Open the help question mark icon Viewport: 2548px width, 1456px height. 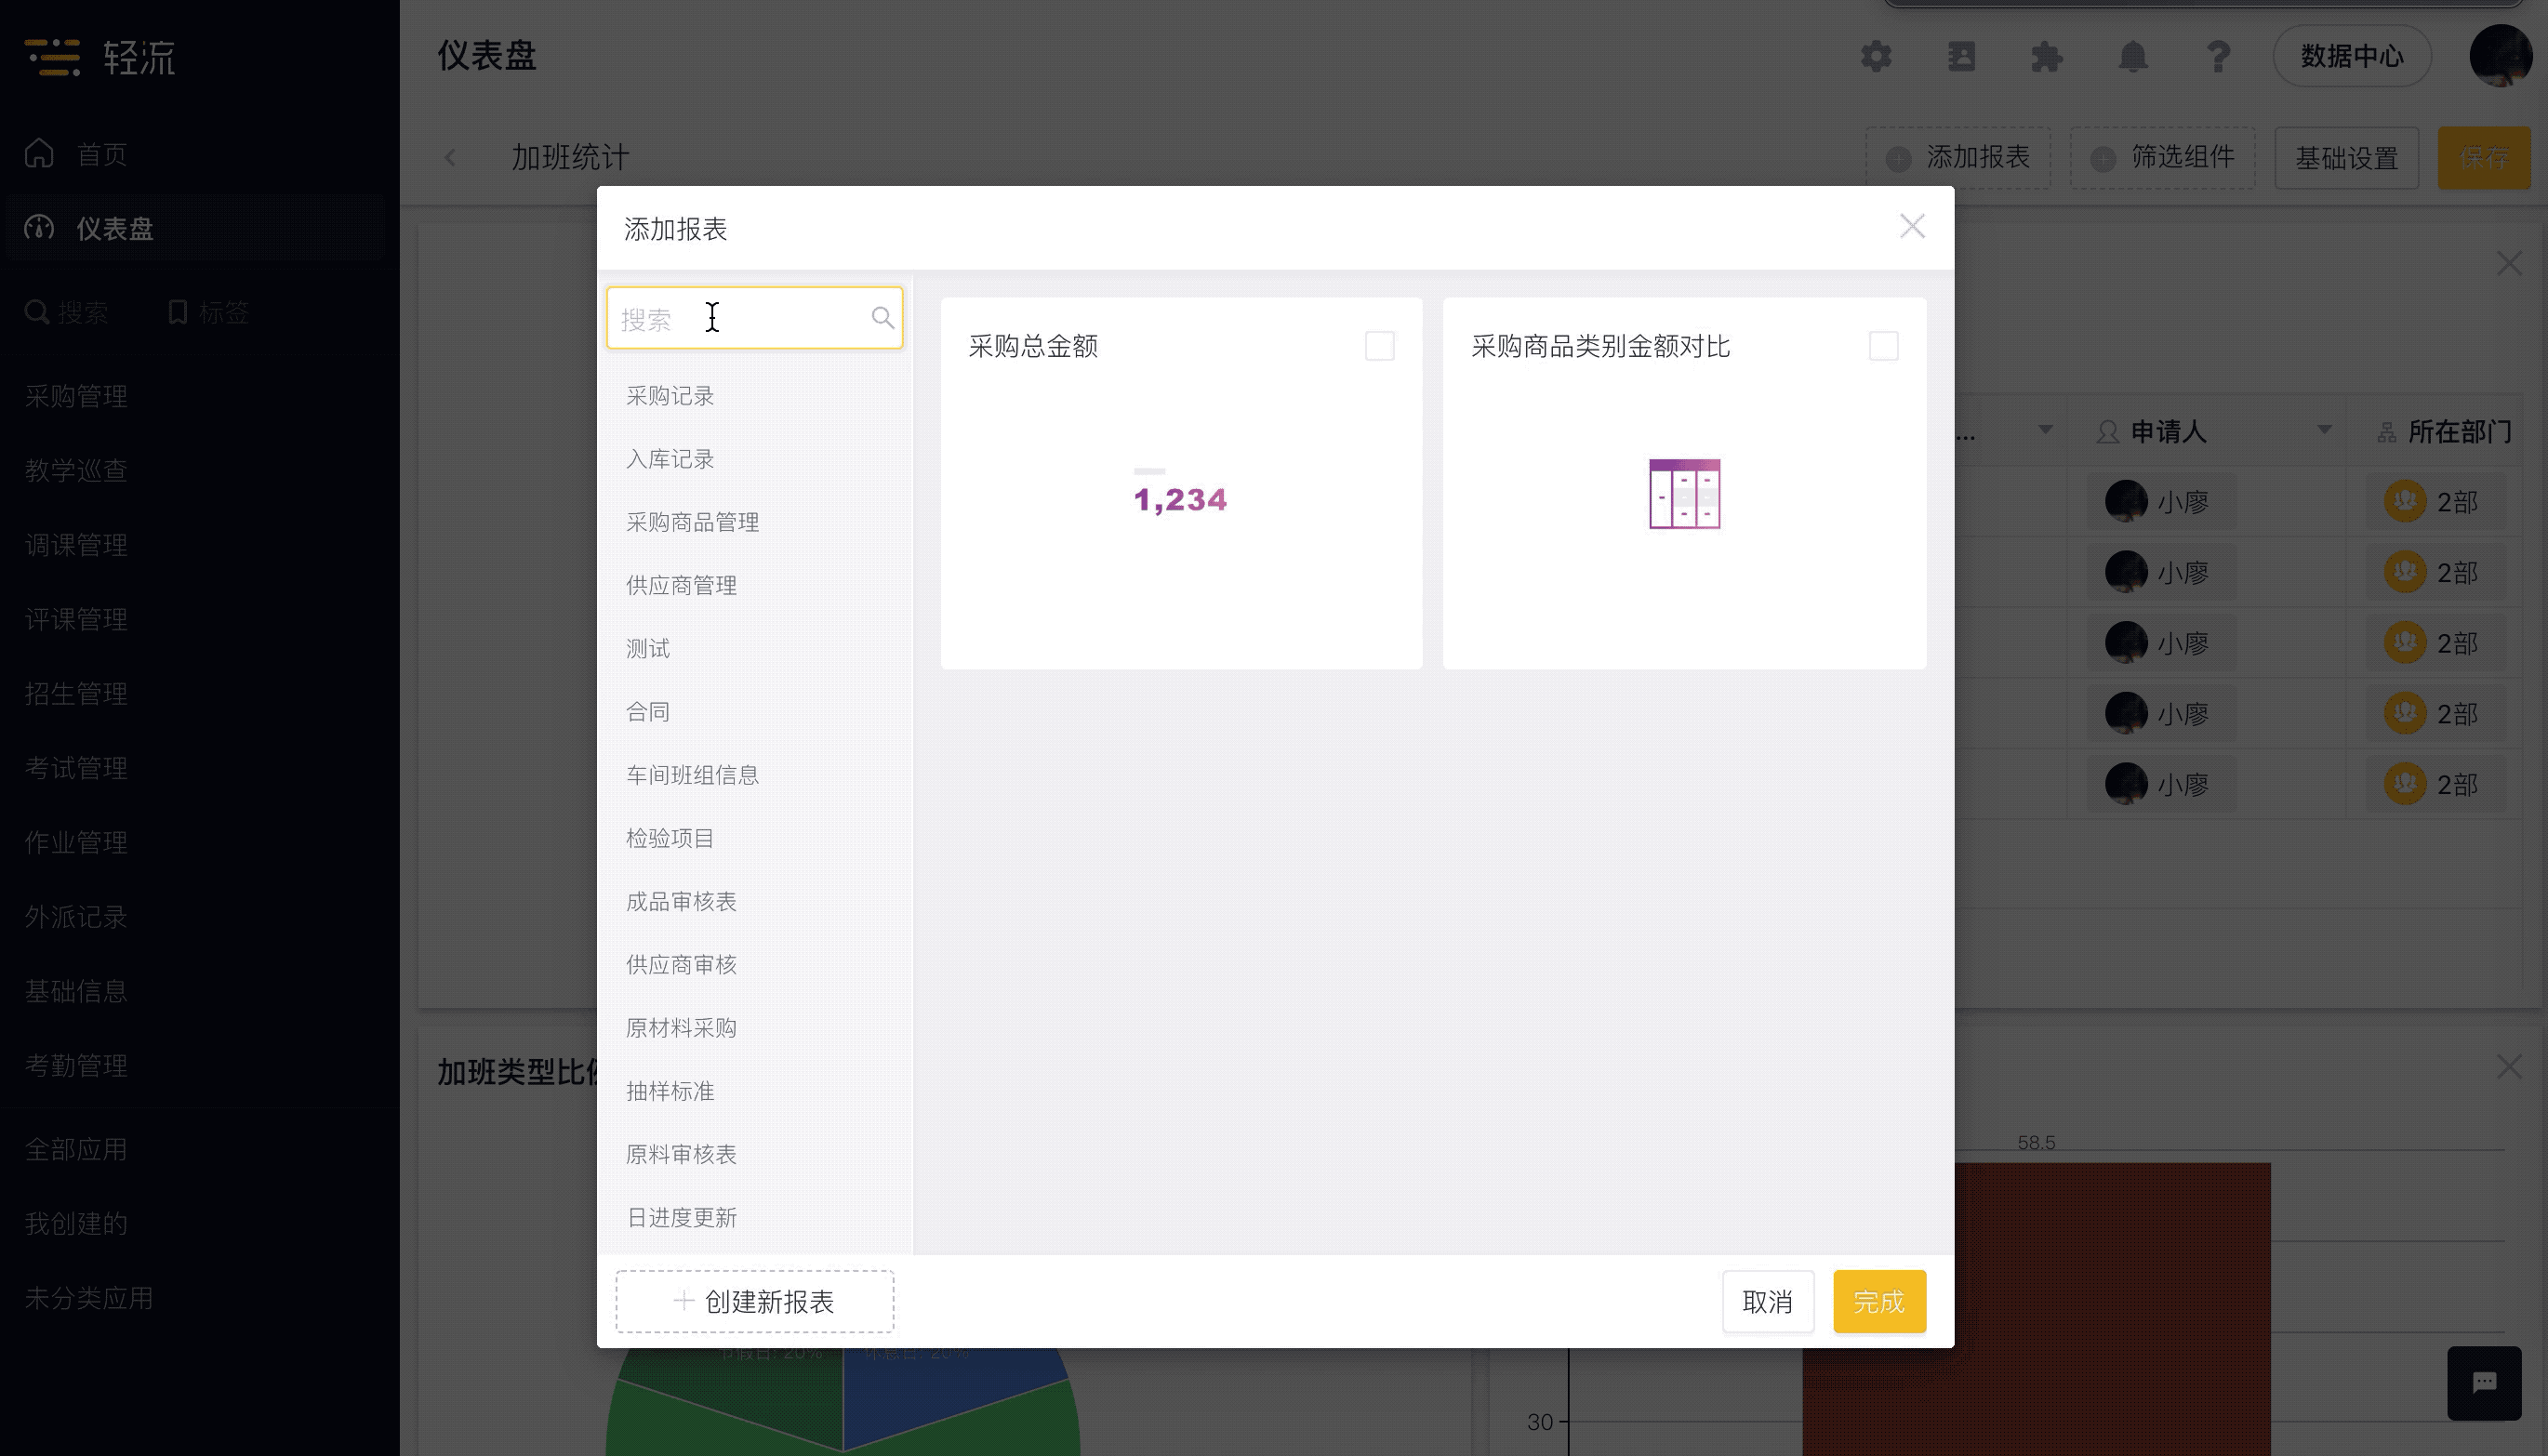pyautogui.click(x=2218, y=56)
